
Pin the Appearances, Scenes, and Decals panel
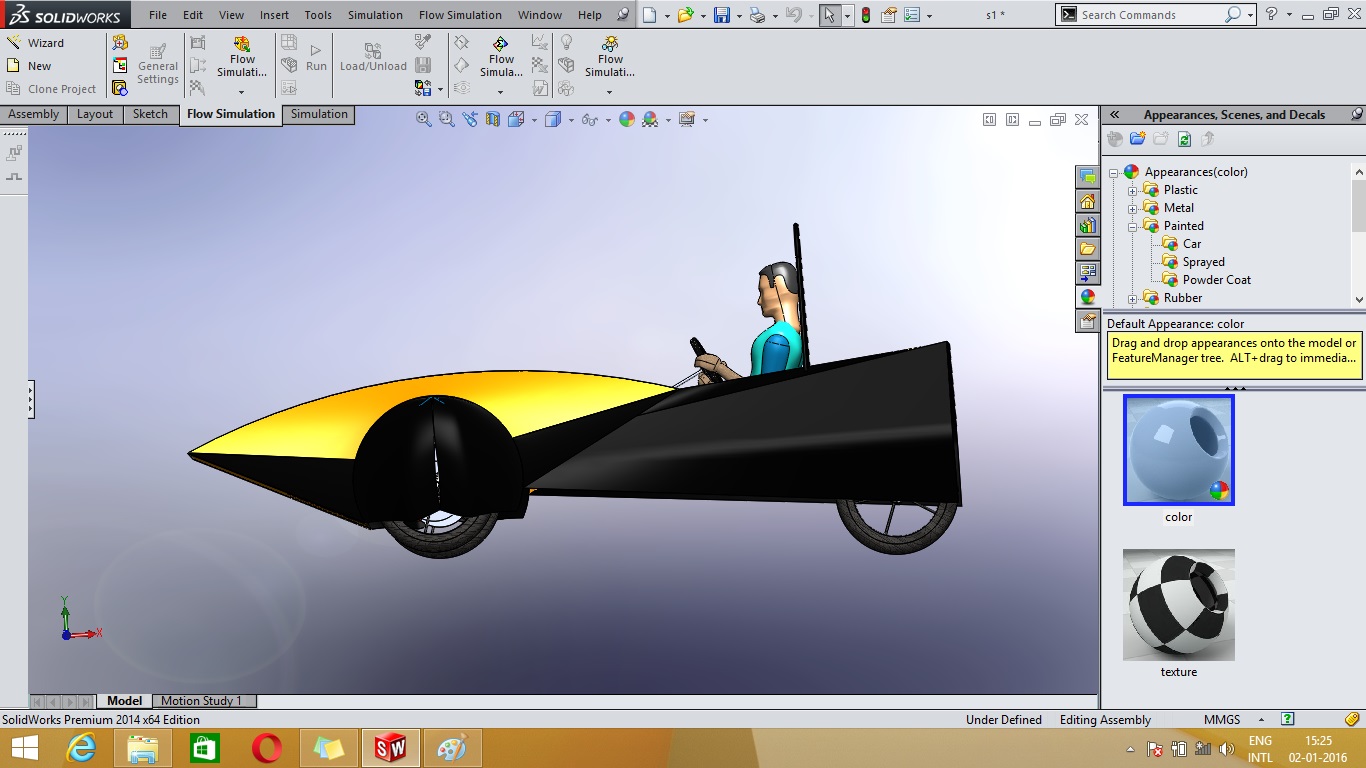tap(1356, 115)
